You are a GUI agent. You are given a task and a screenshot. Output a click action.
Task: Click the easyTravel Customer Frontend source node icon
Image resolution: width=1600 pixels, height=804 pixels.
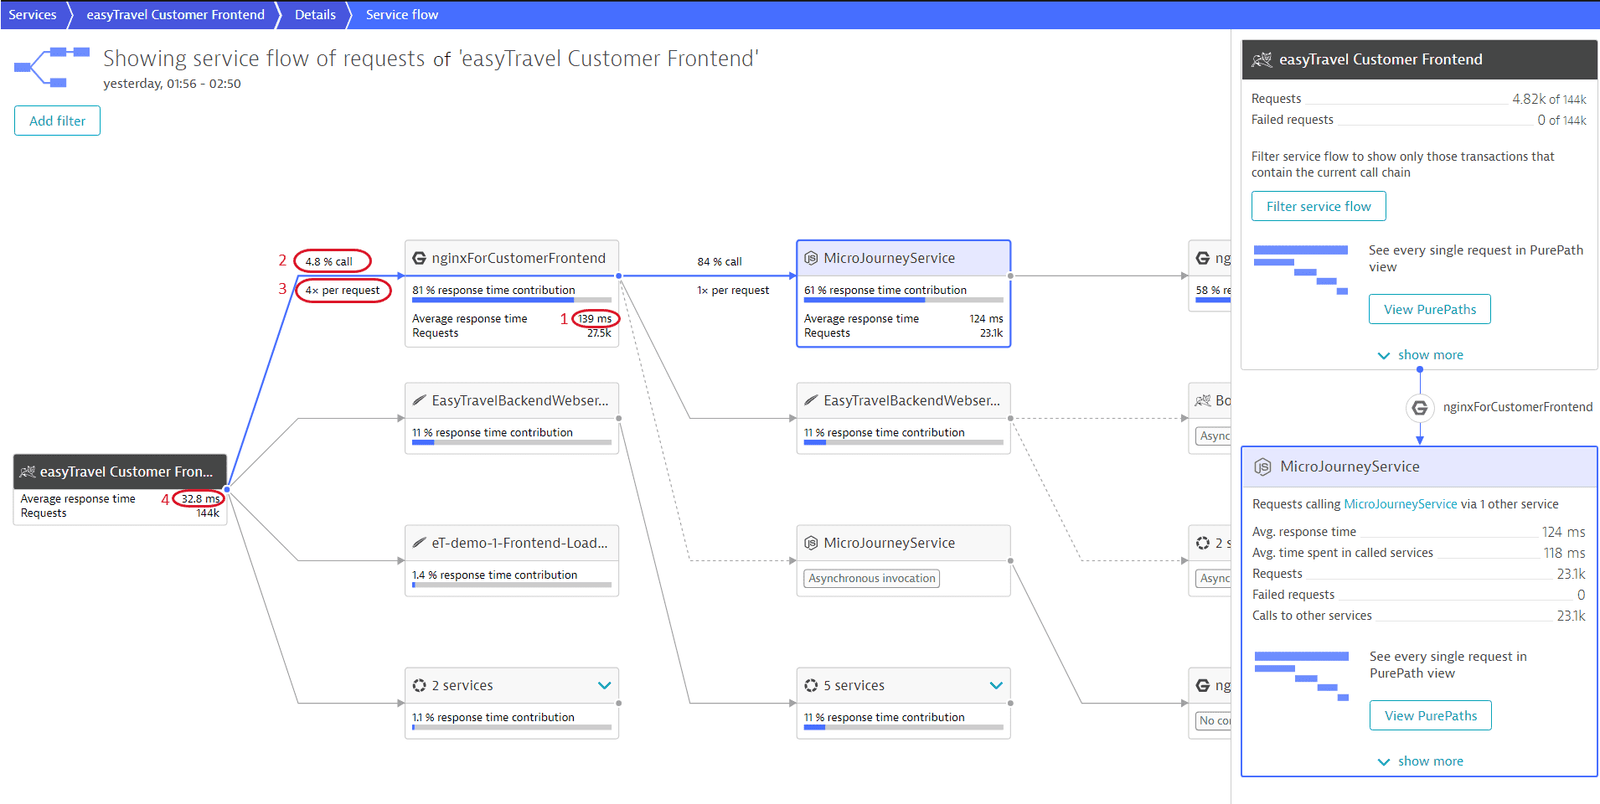tap(28, 472)
